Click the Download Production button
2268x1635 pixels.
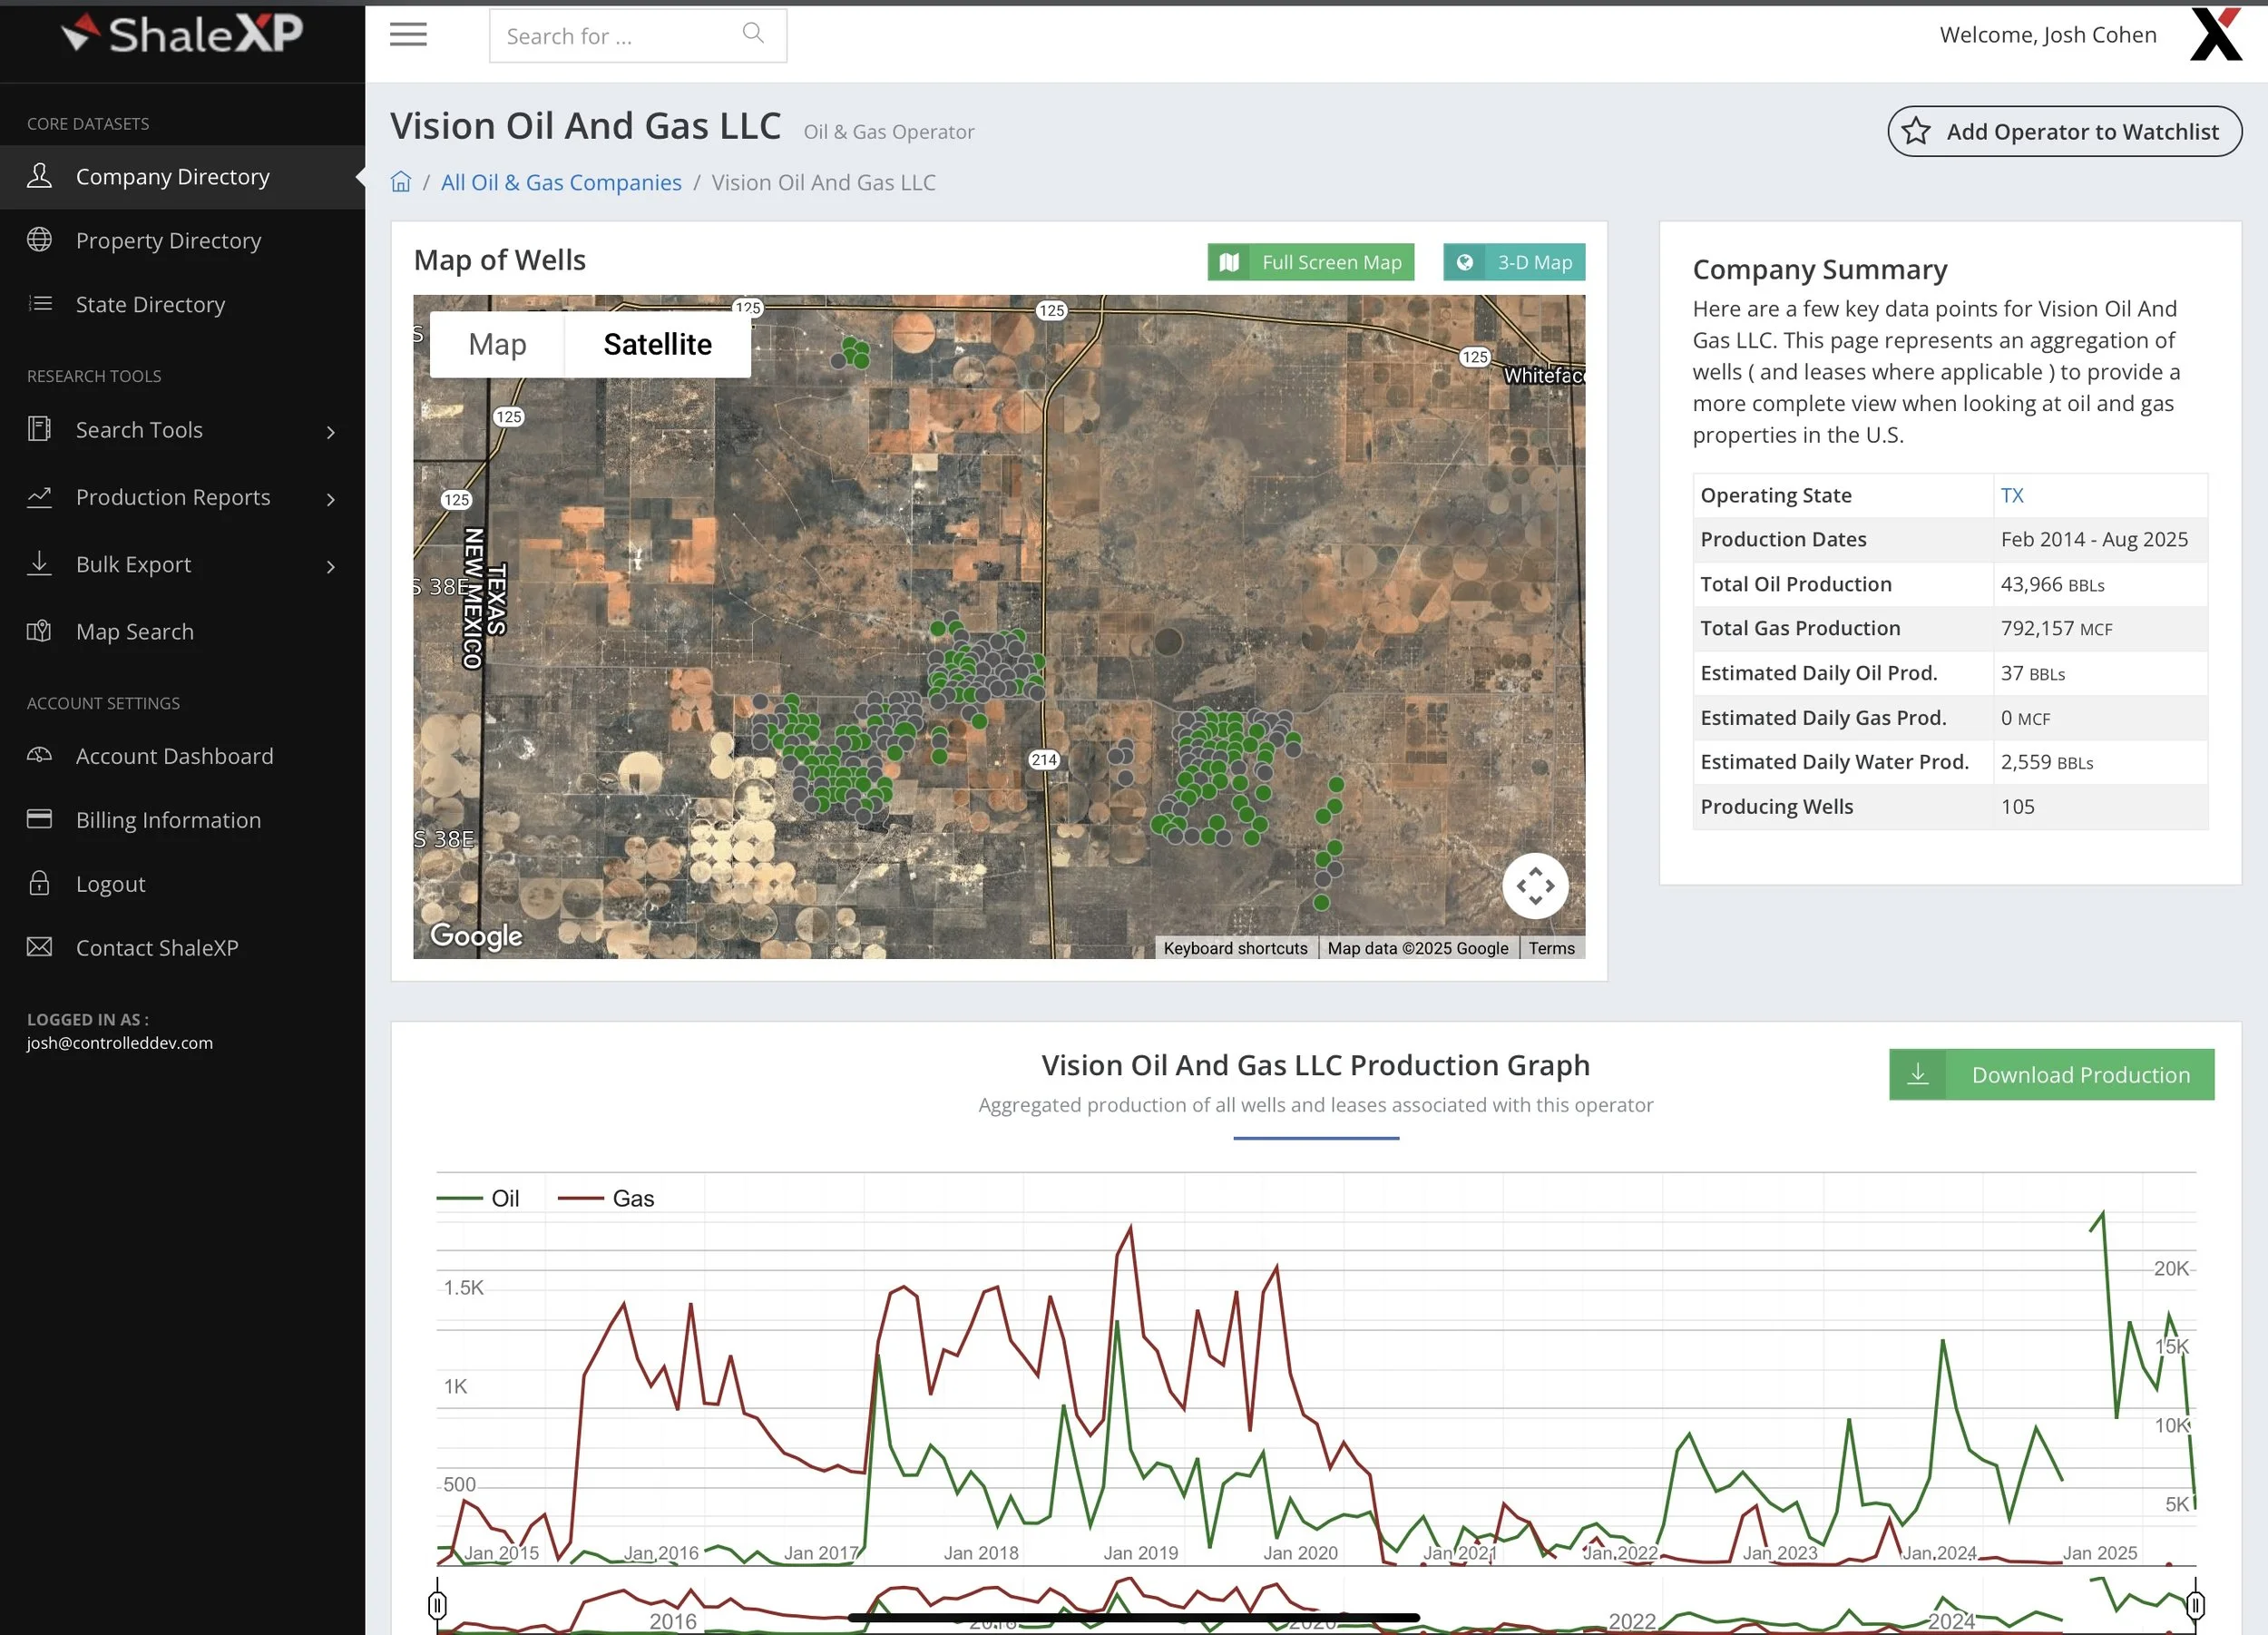tap(2051, 1074)
